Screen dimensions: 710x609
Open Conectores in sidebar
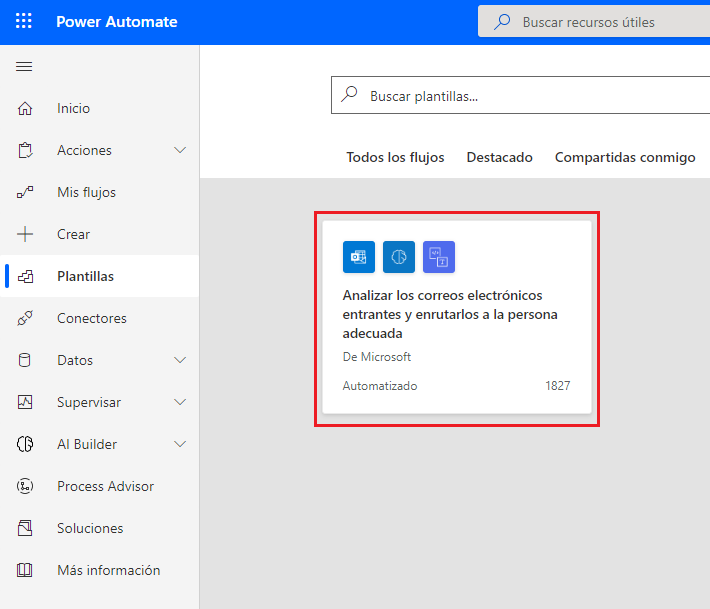click(x=100, y=318)
